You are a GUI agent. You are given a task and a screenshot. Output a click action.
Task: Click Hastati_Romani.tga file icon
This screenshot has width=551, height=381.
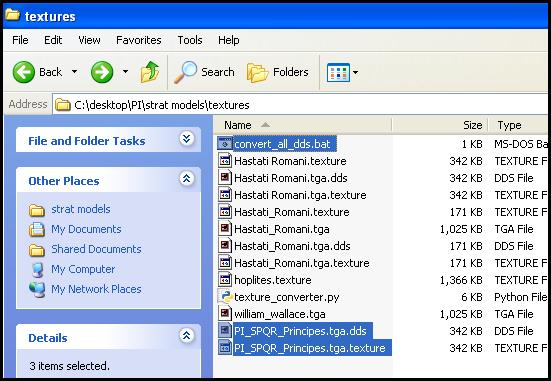point(225,228)
